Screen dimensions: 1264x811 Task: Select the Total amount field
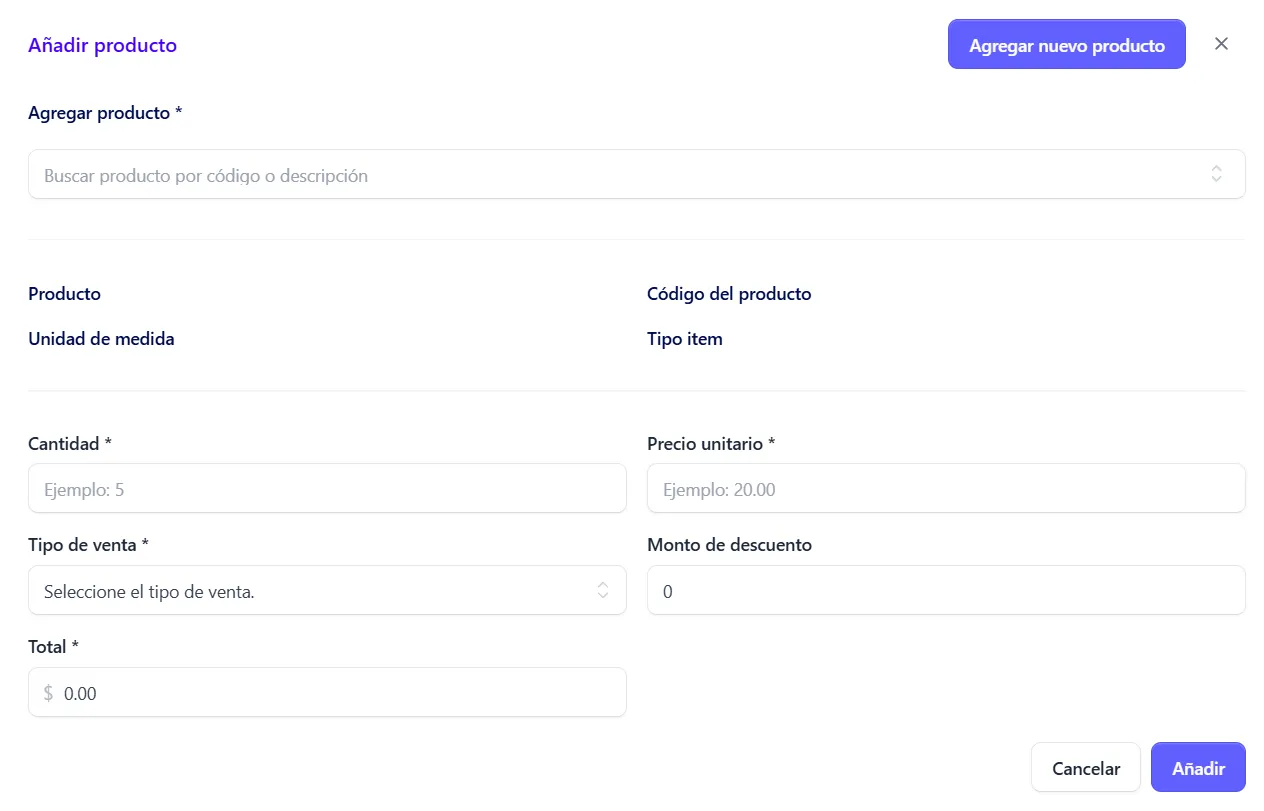(x=327, y=692)
